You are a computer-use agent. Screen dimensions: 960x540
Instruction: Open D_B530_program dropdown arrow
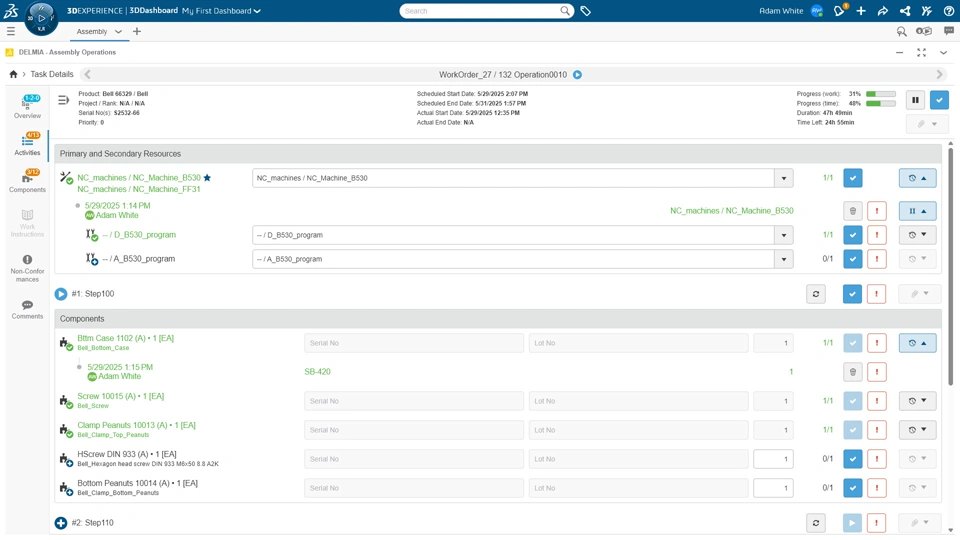[x=784, y=235]
